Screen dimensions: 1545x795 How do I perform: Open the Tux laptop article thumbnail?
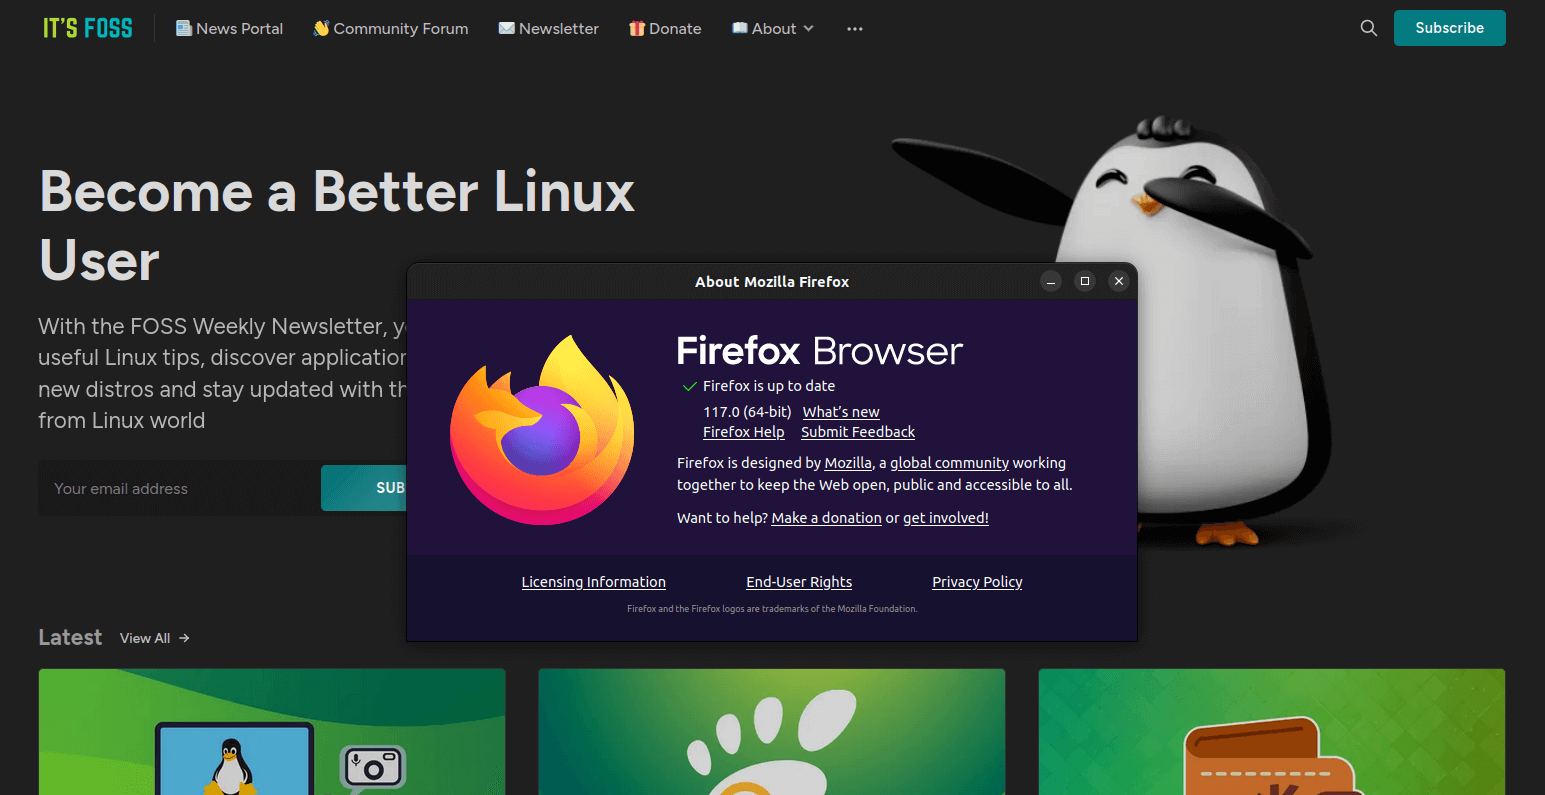coord(271,732)
